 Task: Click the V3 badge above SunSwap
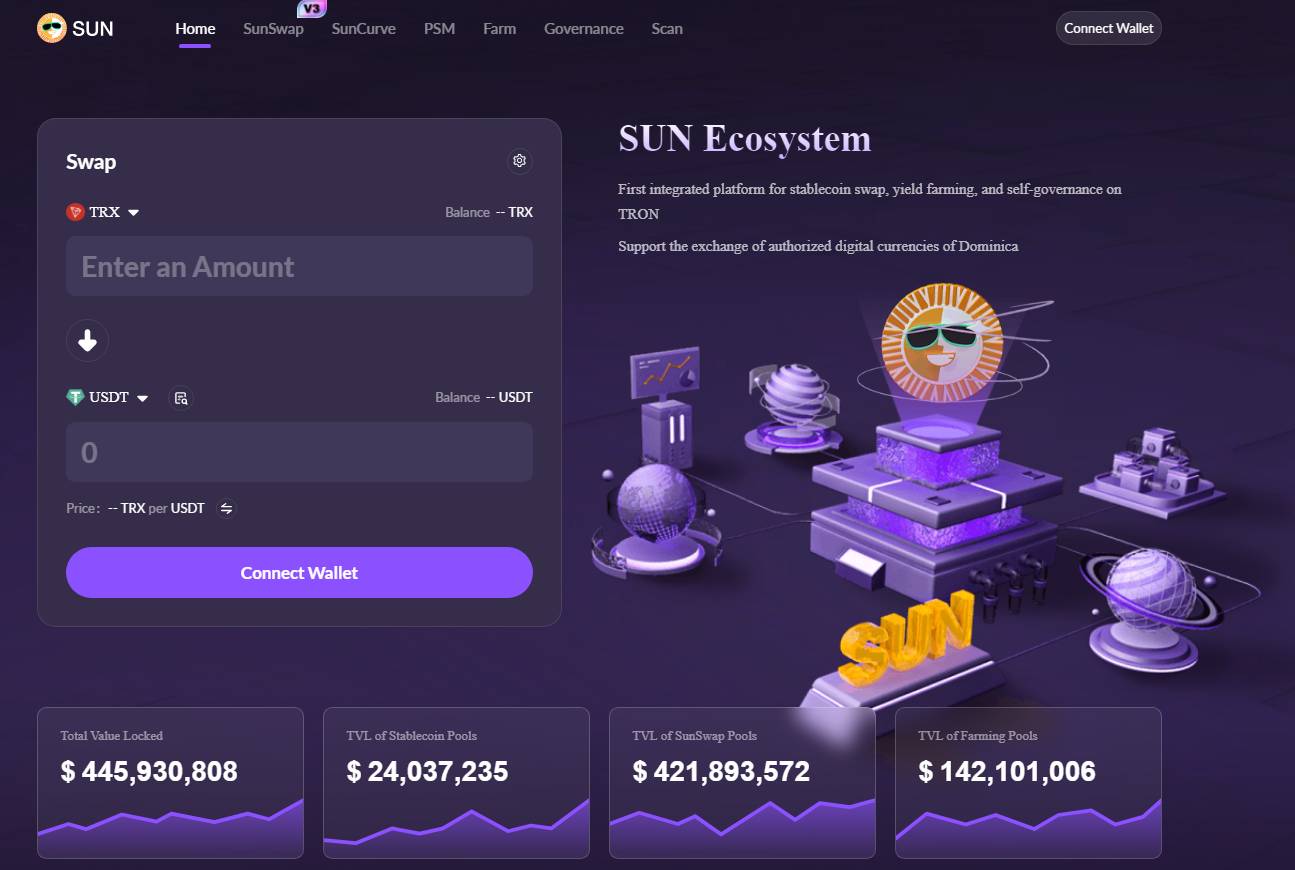pos(313,9)
